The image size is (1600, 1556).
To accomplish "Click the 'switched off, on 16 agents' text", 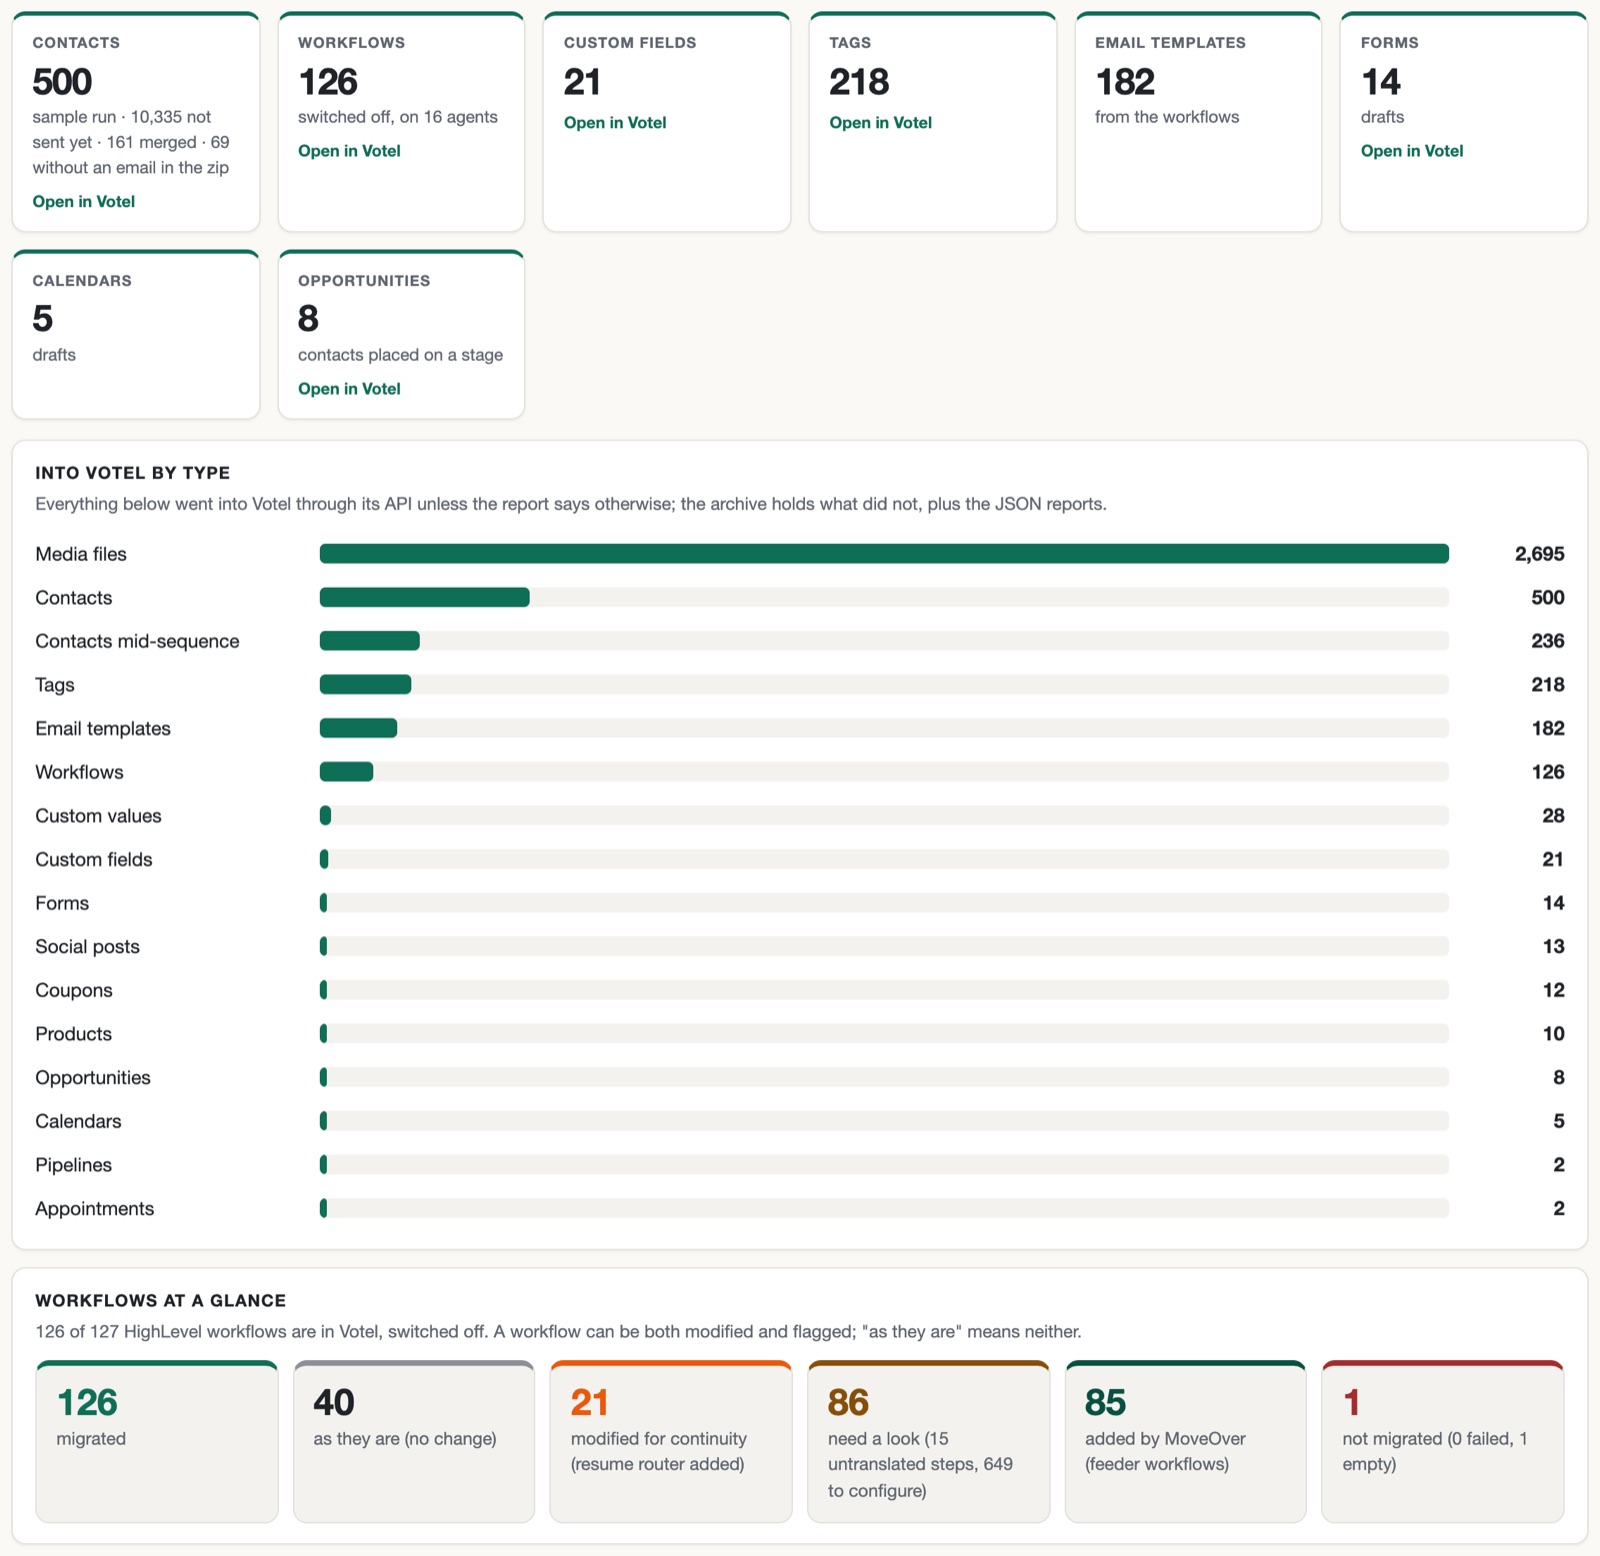I will [x=397, y=117].
